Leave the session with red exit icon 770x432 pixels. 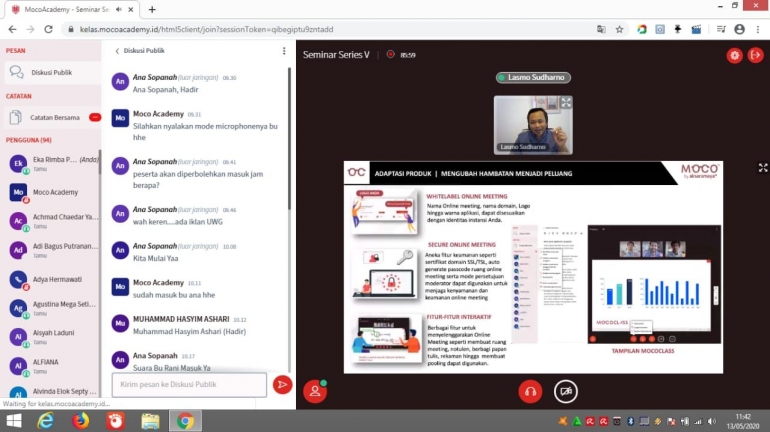pyautogui.click(x=756, y=55)
